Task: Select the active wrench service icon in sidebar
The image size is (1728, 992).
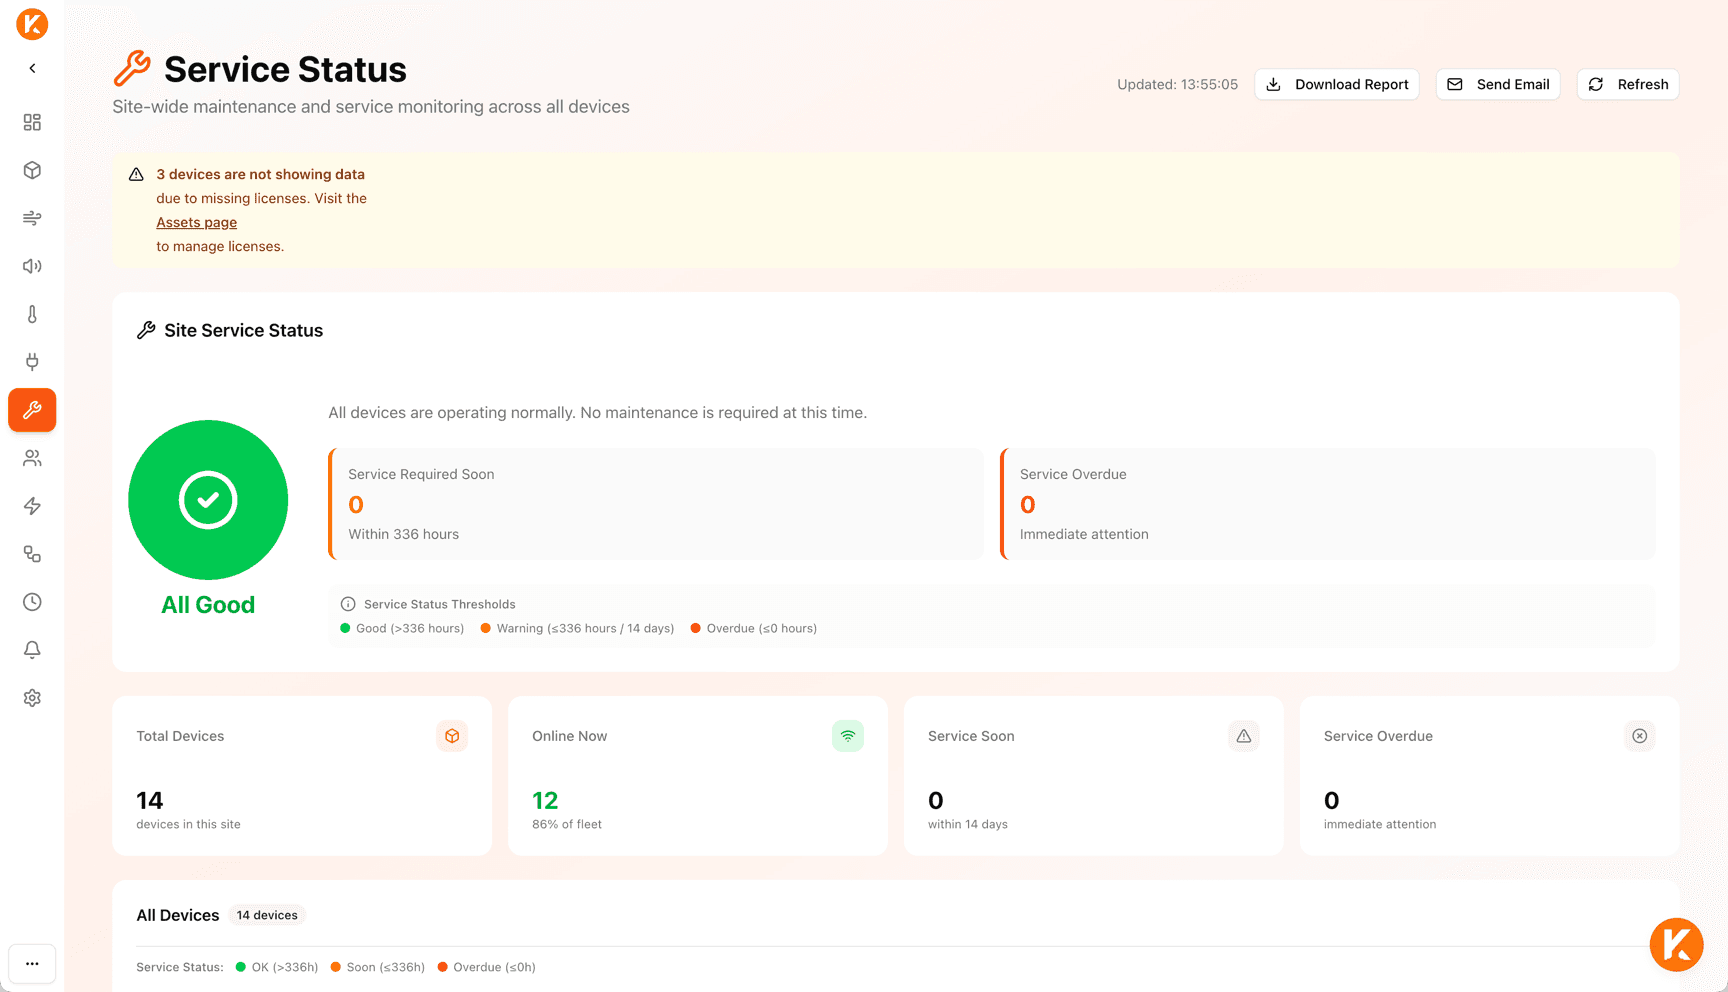Action: click(x=32, y=410)
